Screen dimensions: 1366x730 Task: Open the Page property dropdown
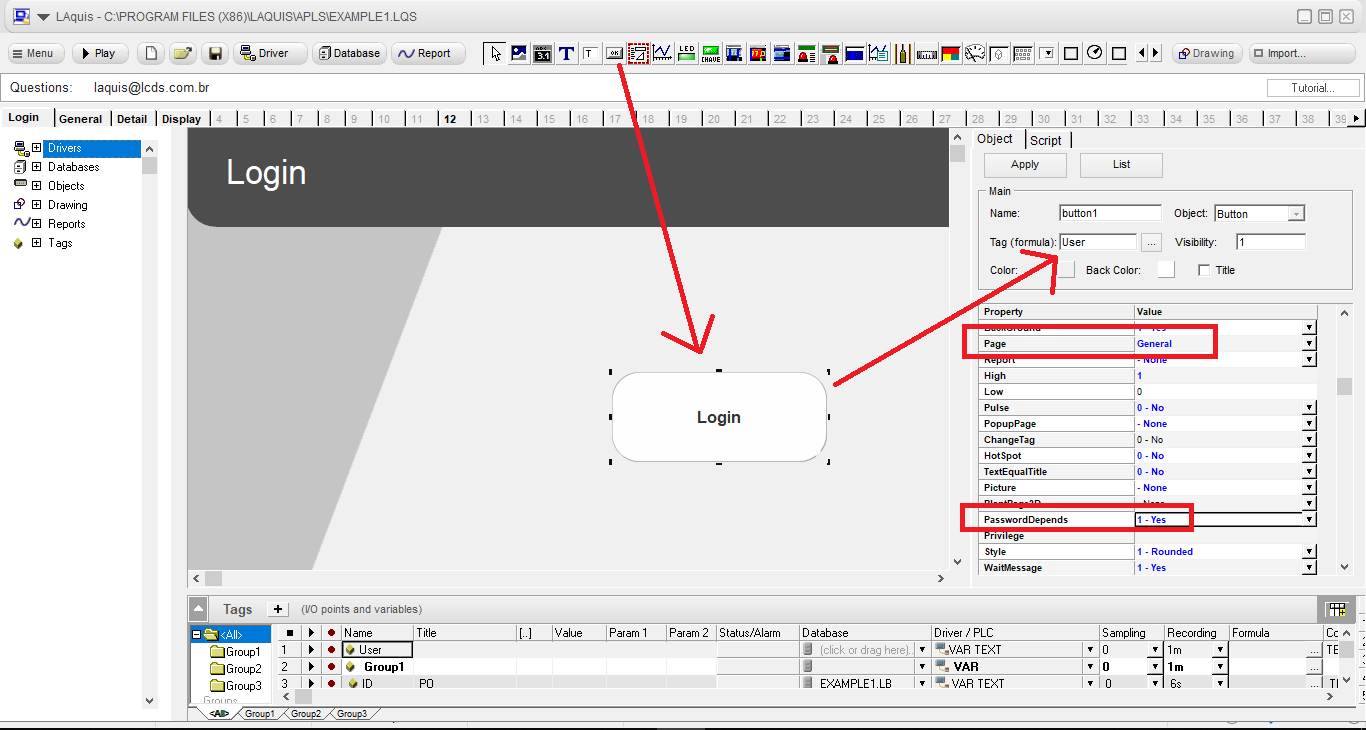click(x=1309, y=344)
